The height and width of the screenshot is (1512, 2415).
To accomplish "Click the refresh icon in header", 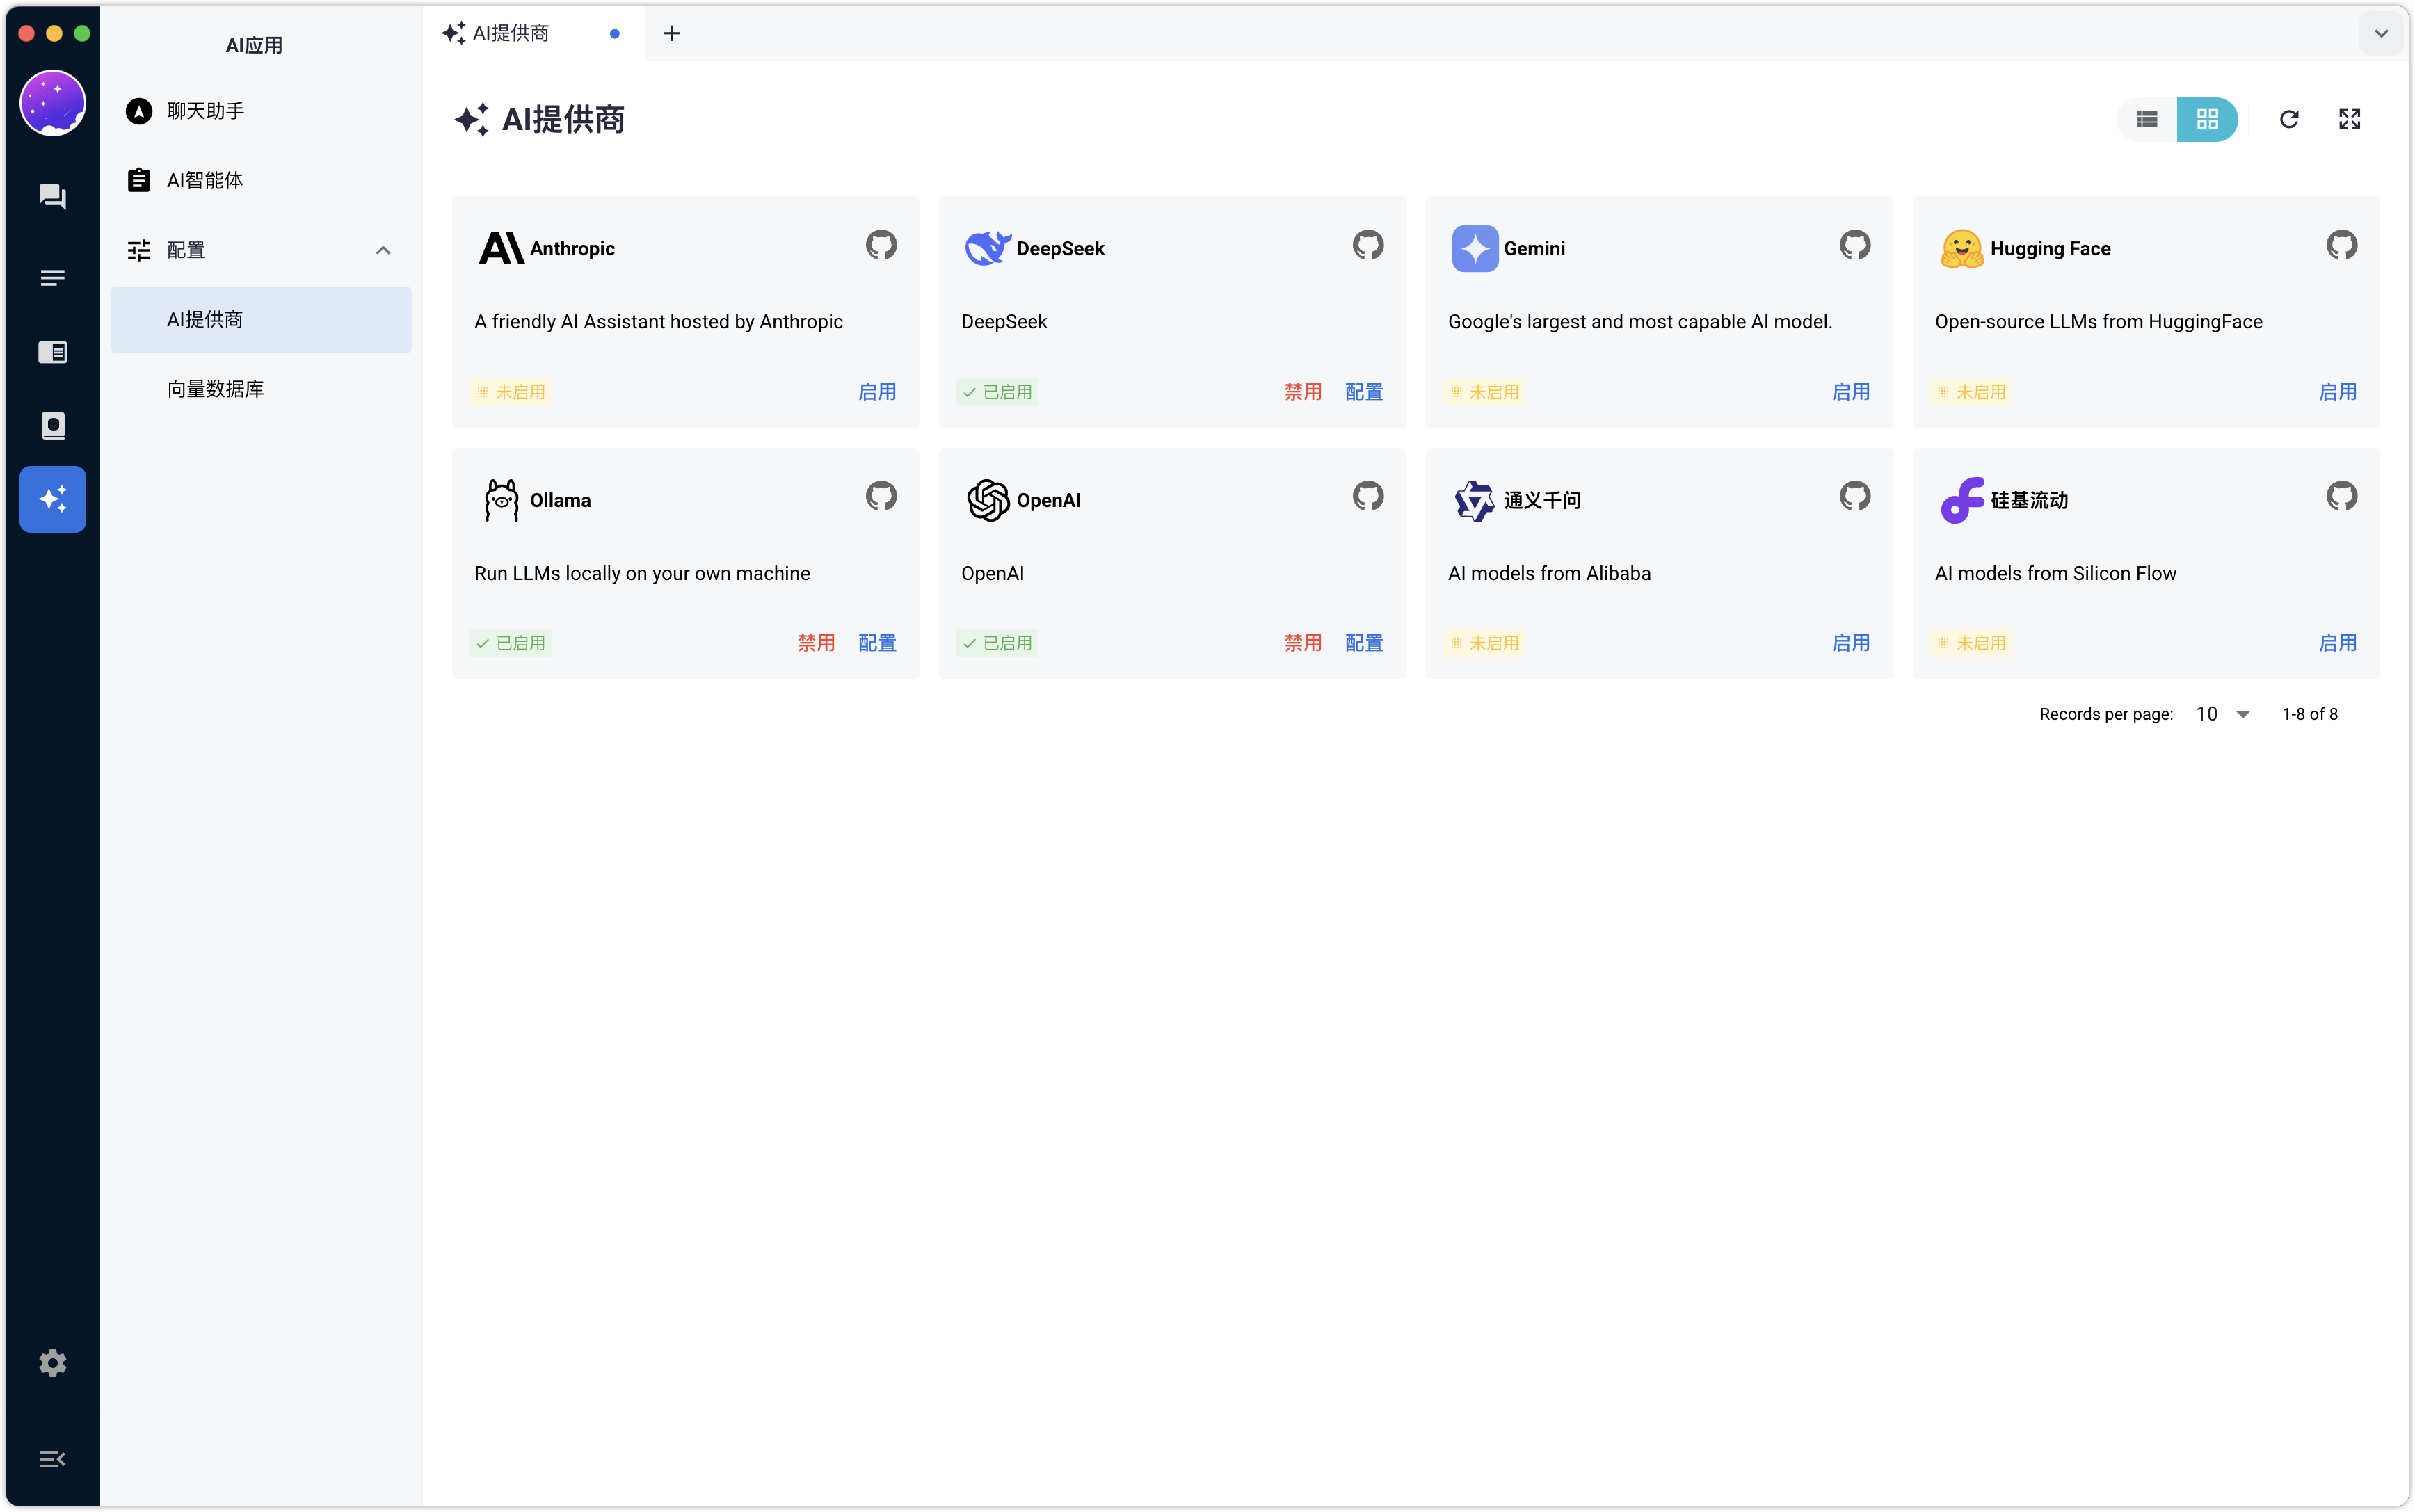I will (x=2289, y=120).
